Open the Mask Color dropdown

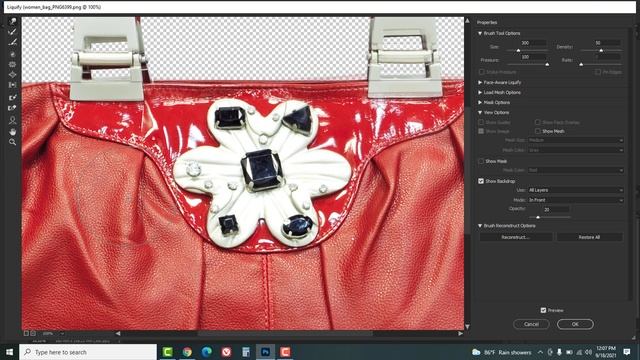(x=575, y=170)
